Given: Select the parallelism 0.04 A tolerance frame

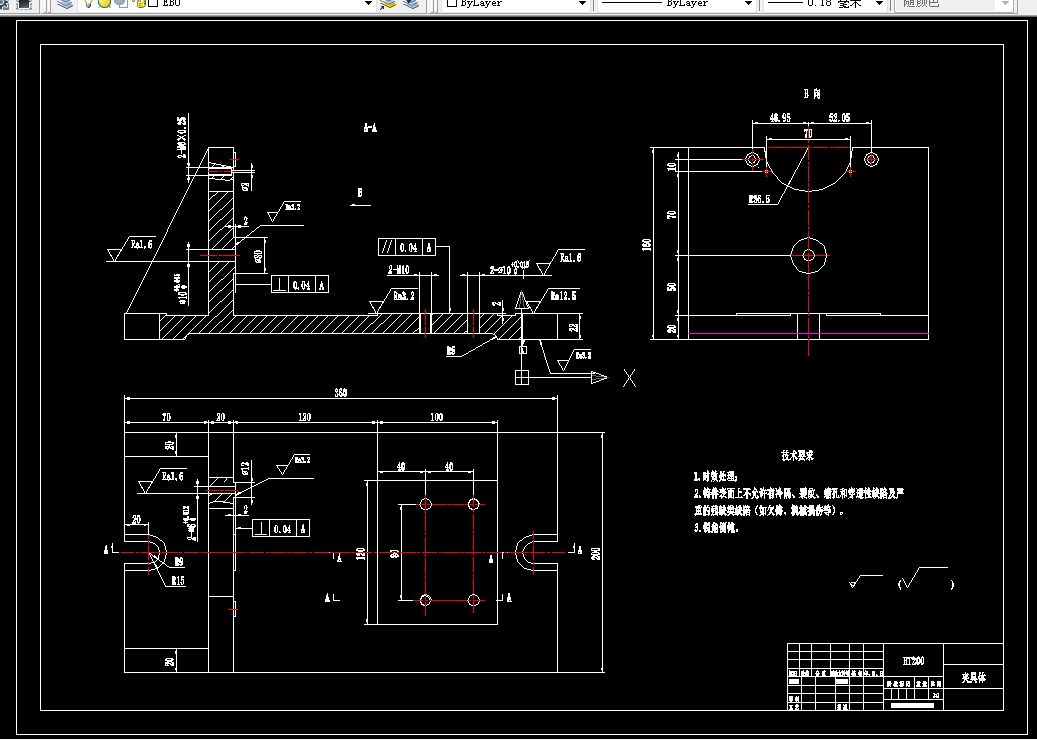Looking at the screenshot, I should pos(407,247).
